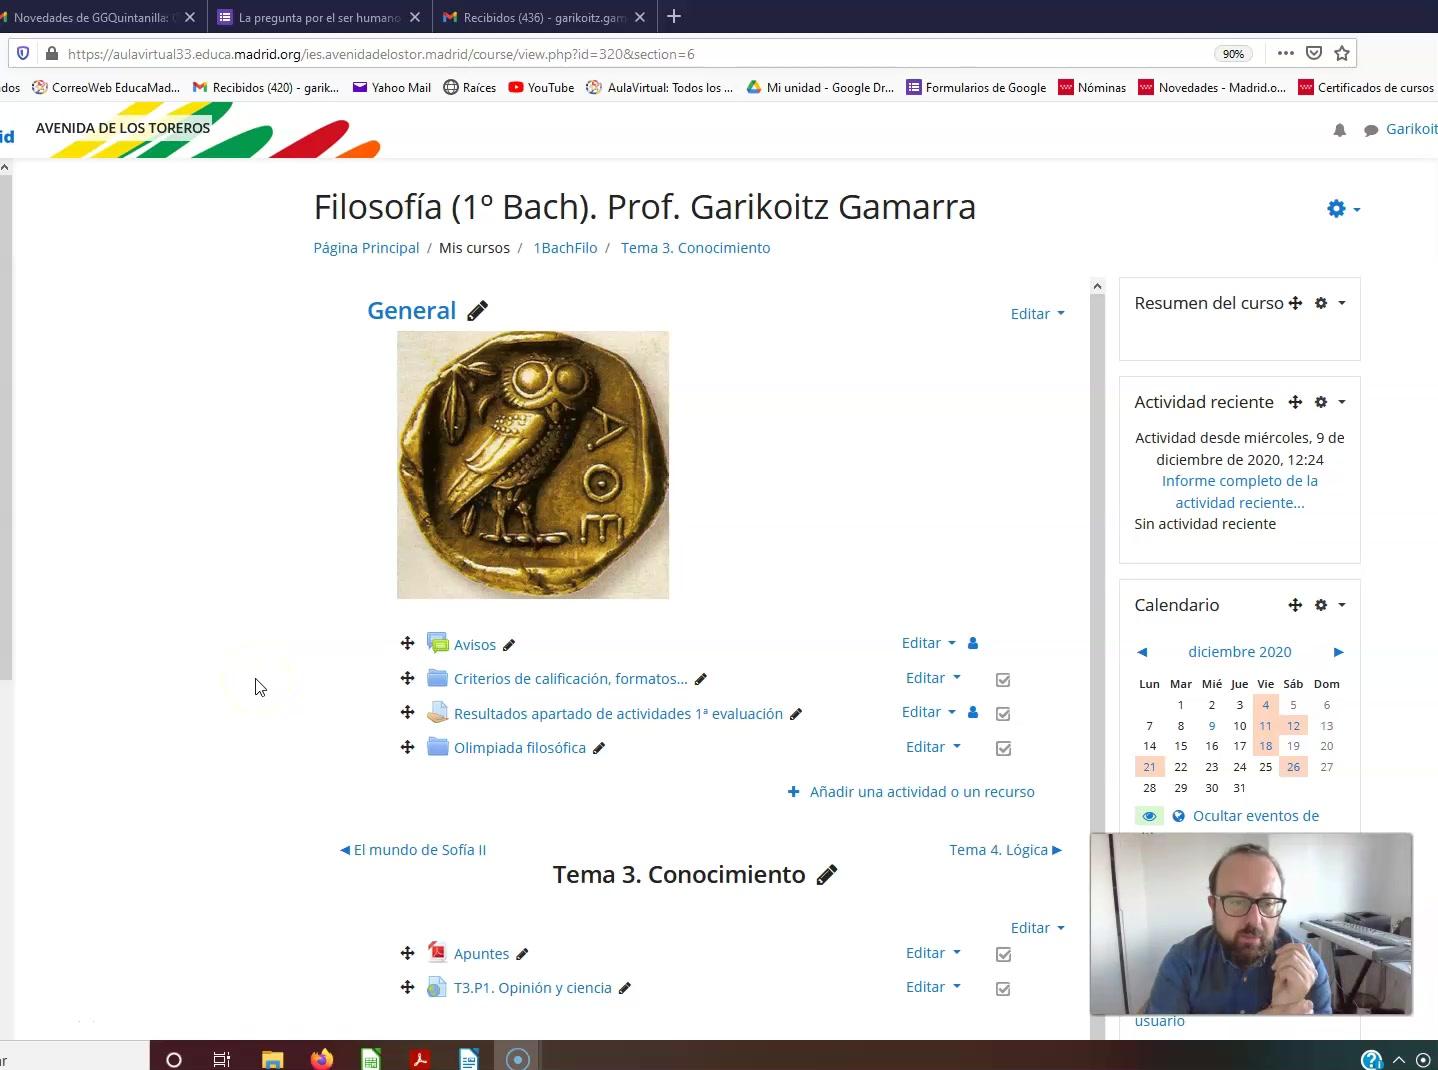Image resolution: width=1438 pixels, height=1070 pixels.
Task: Open the Formularios de Google bookmark
Action: [976, 88]
